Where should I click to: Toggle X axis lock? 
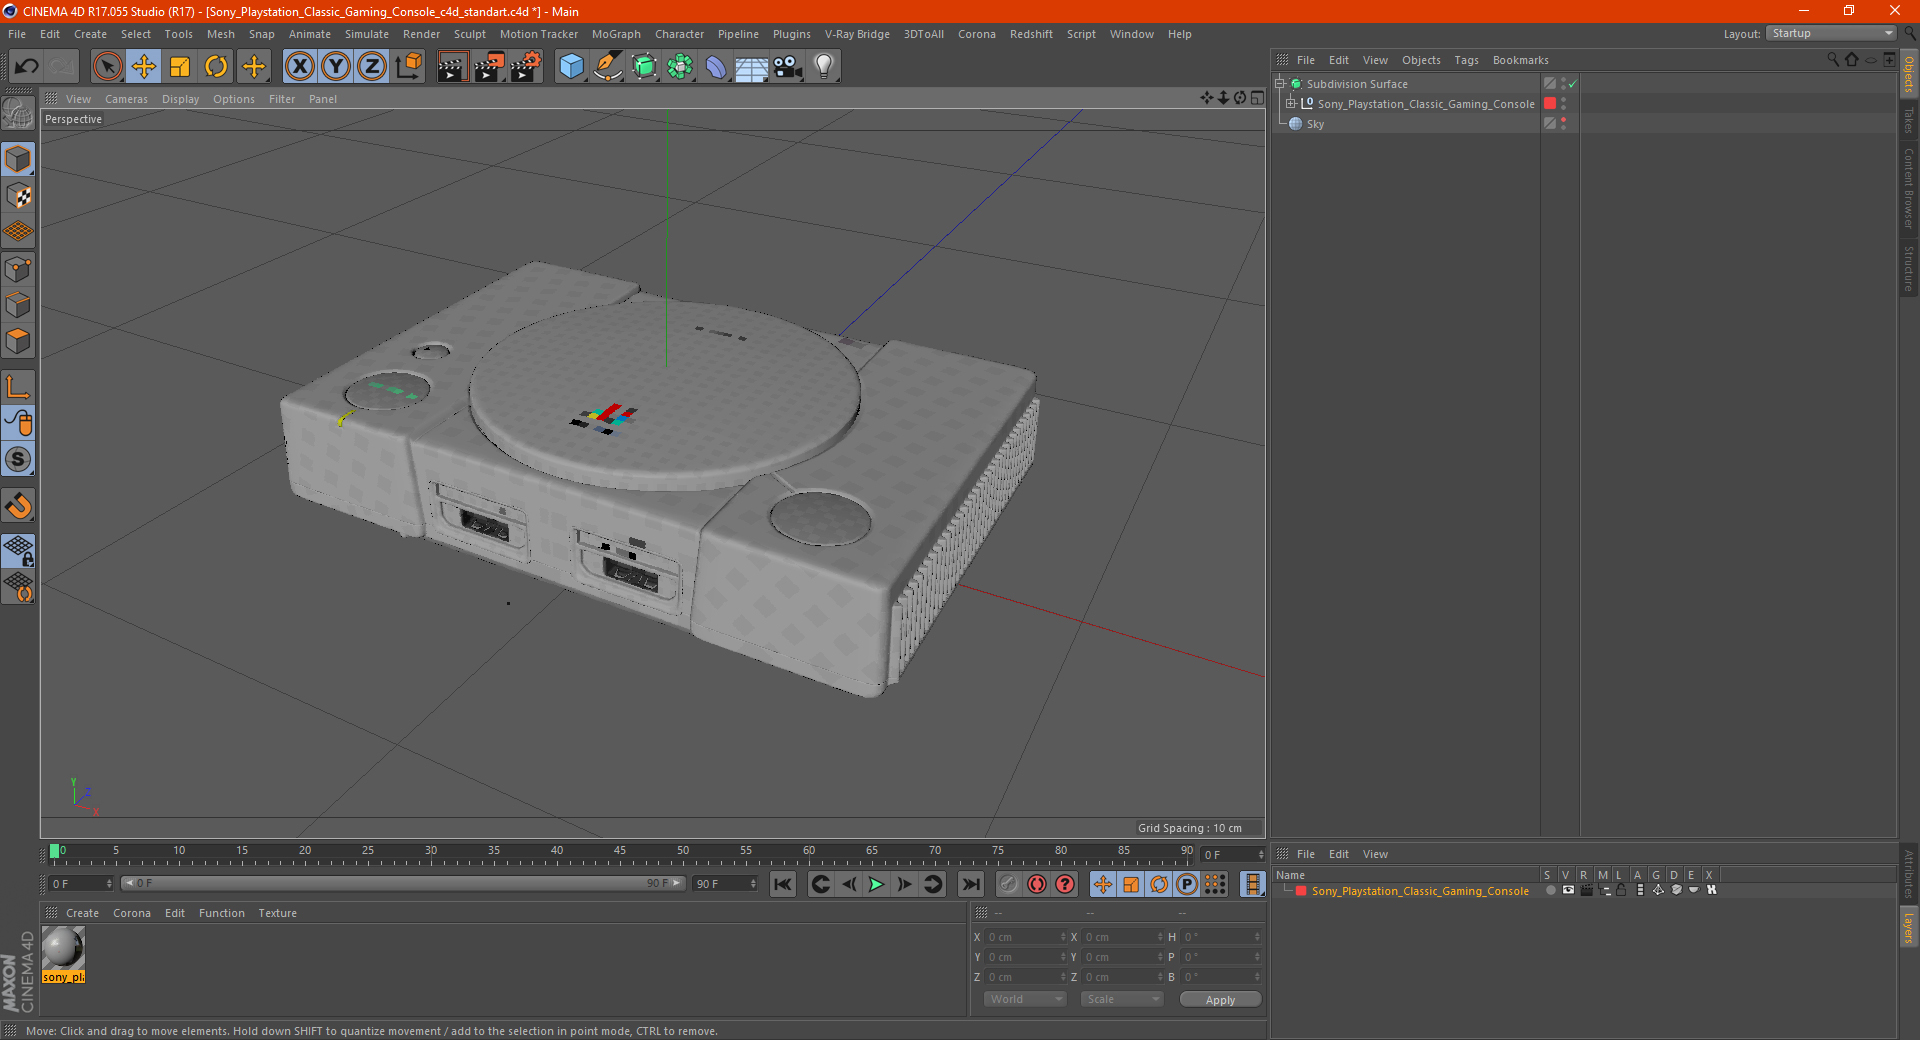[x=299, y=67]
